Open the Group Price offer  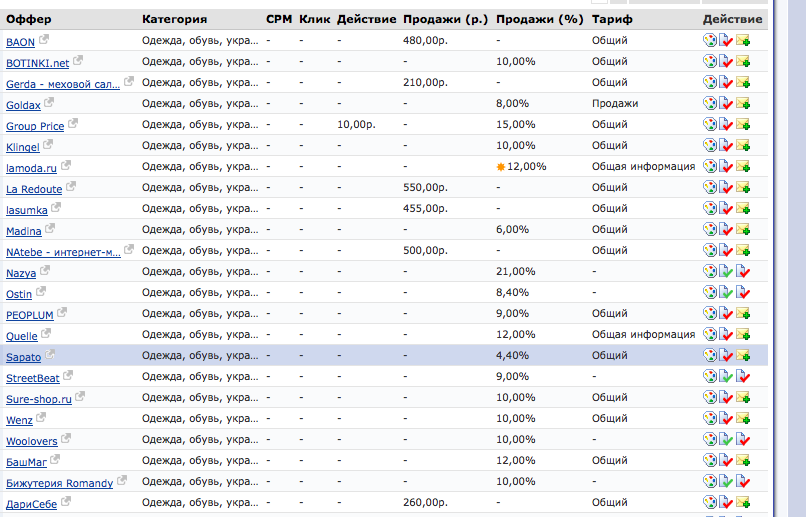coord(35,126)
